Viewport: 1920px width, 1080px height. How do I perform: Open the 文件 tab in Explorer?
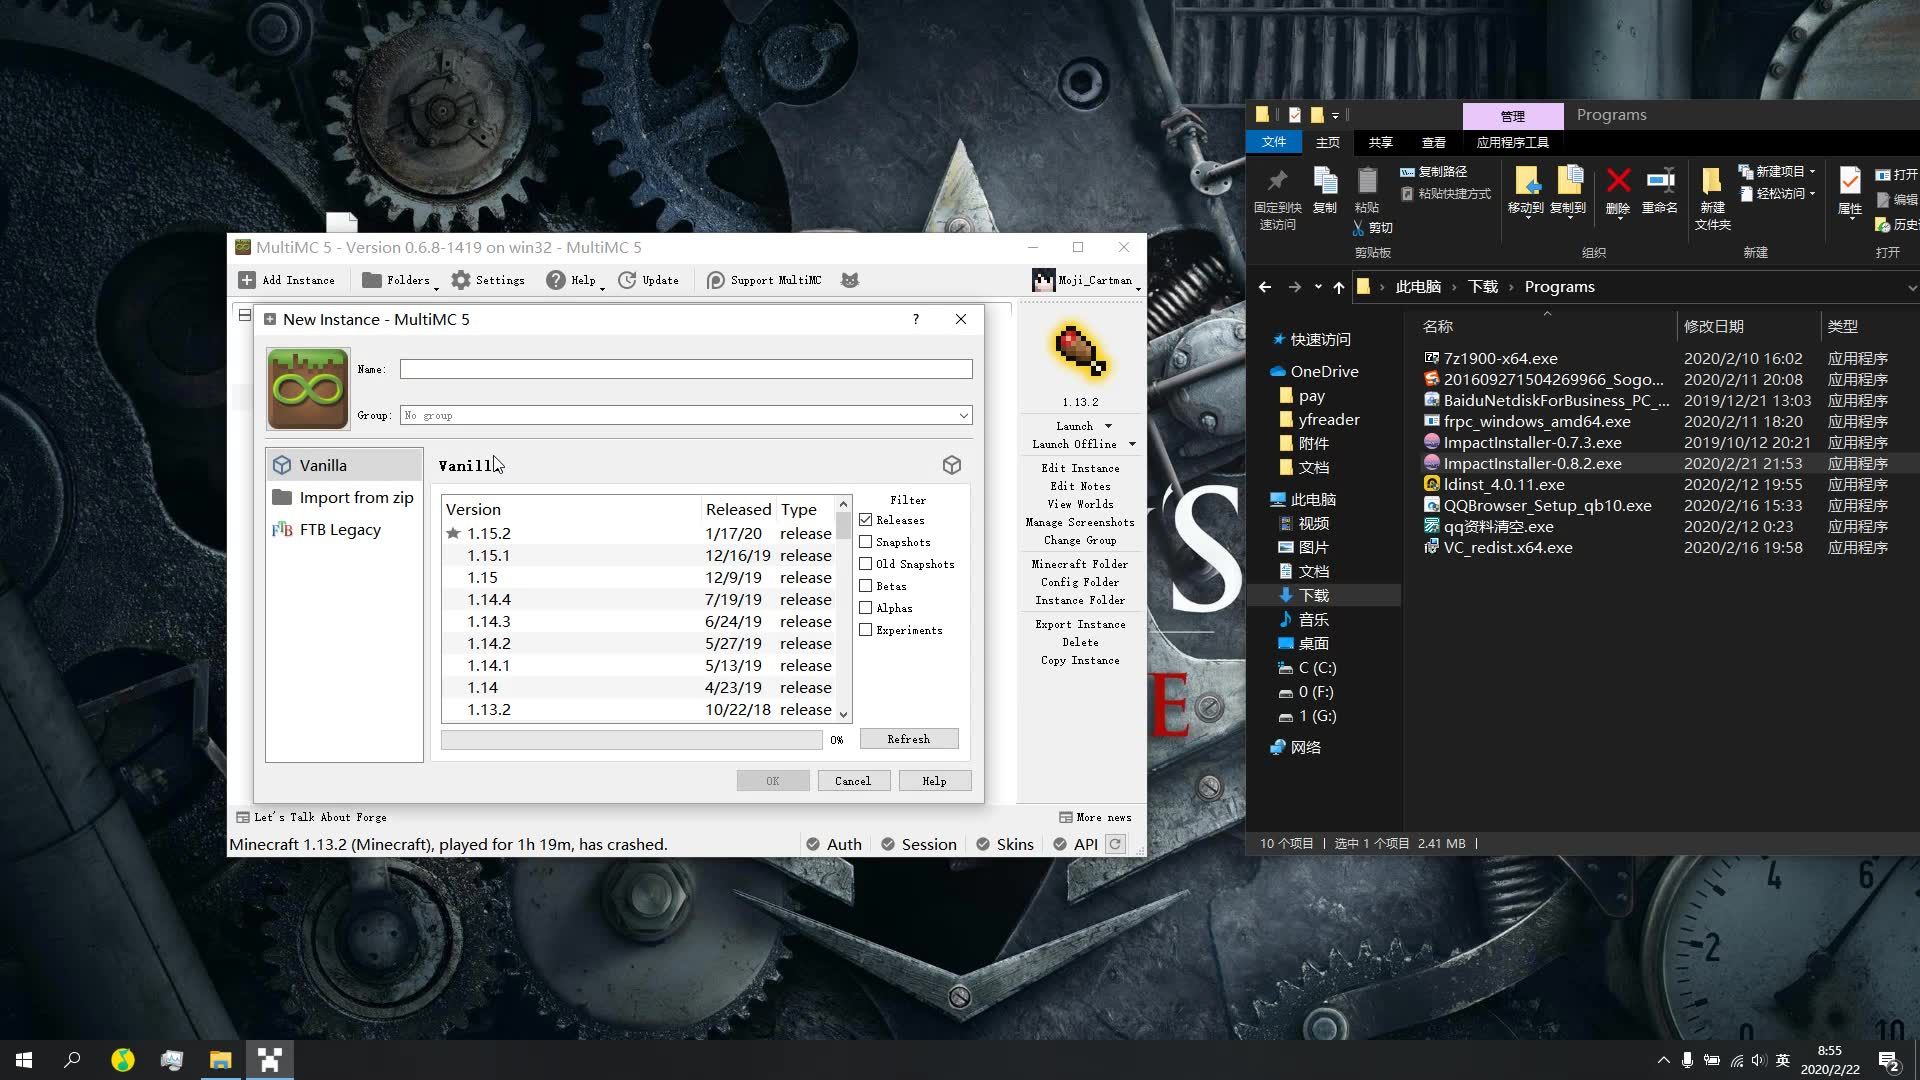[1273, 142]
